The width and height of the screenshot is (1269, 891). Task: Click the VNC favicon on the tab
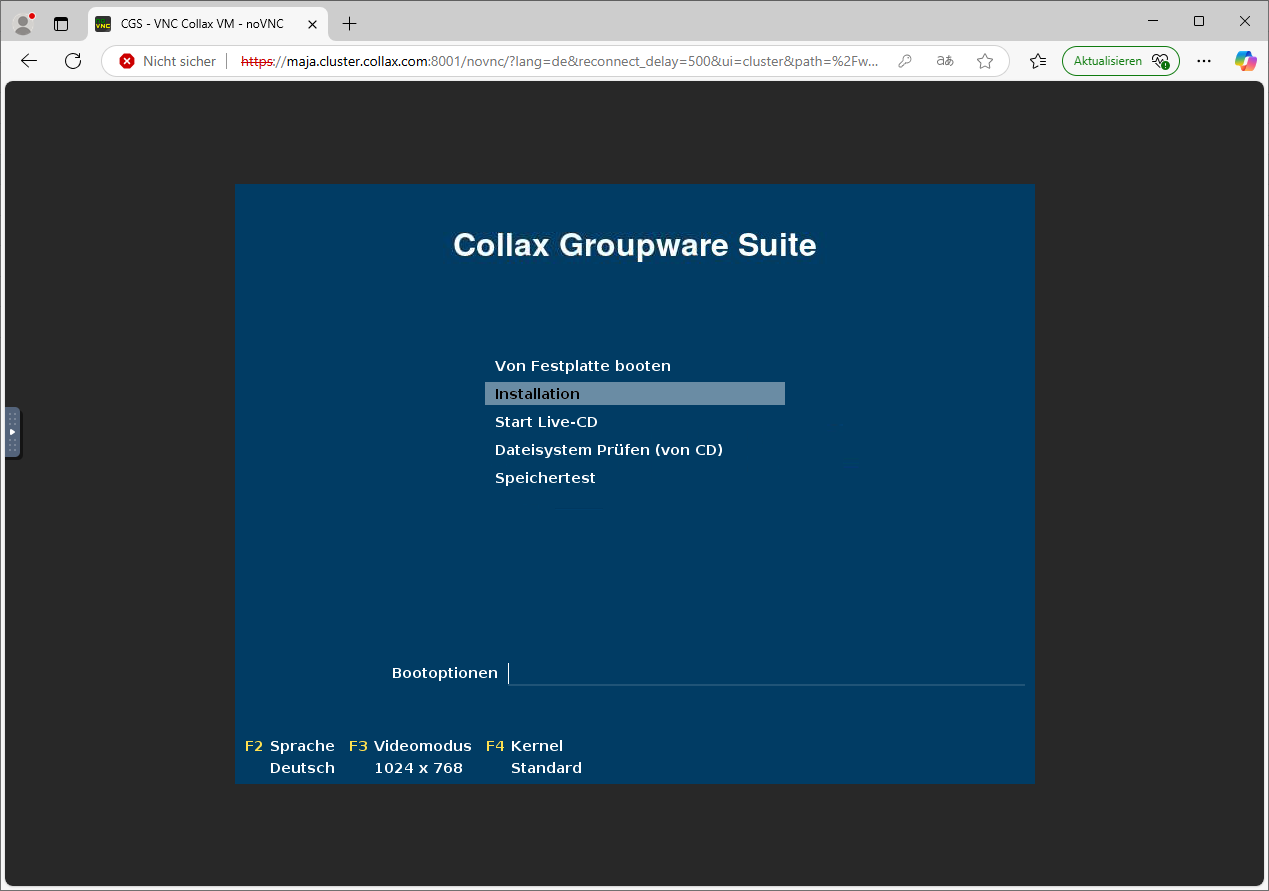click(103, 24)
